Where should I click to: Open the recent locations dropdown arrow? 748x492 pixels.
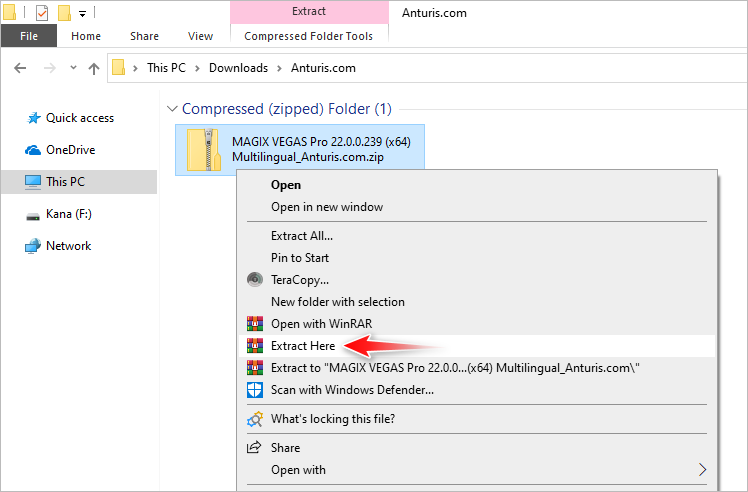(70, 69)
